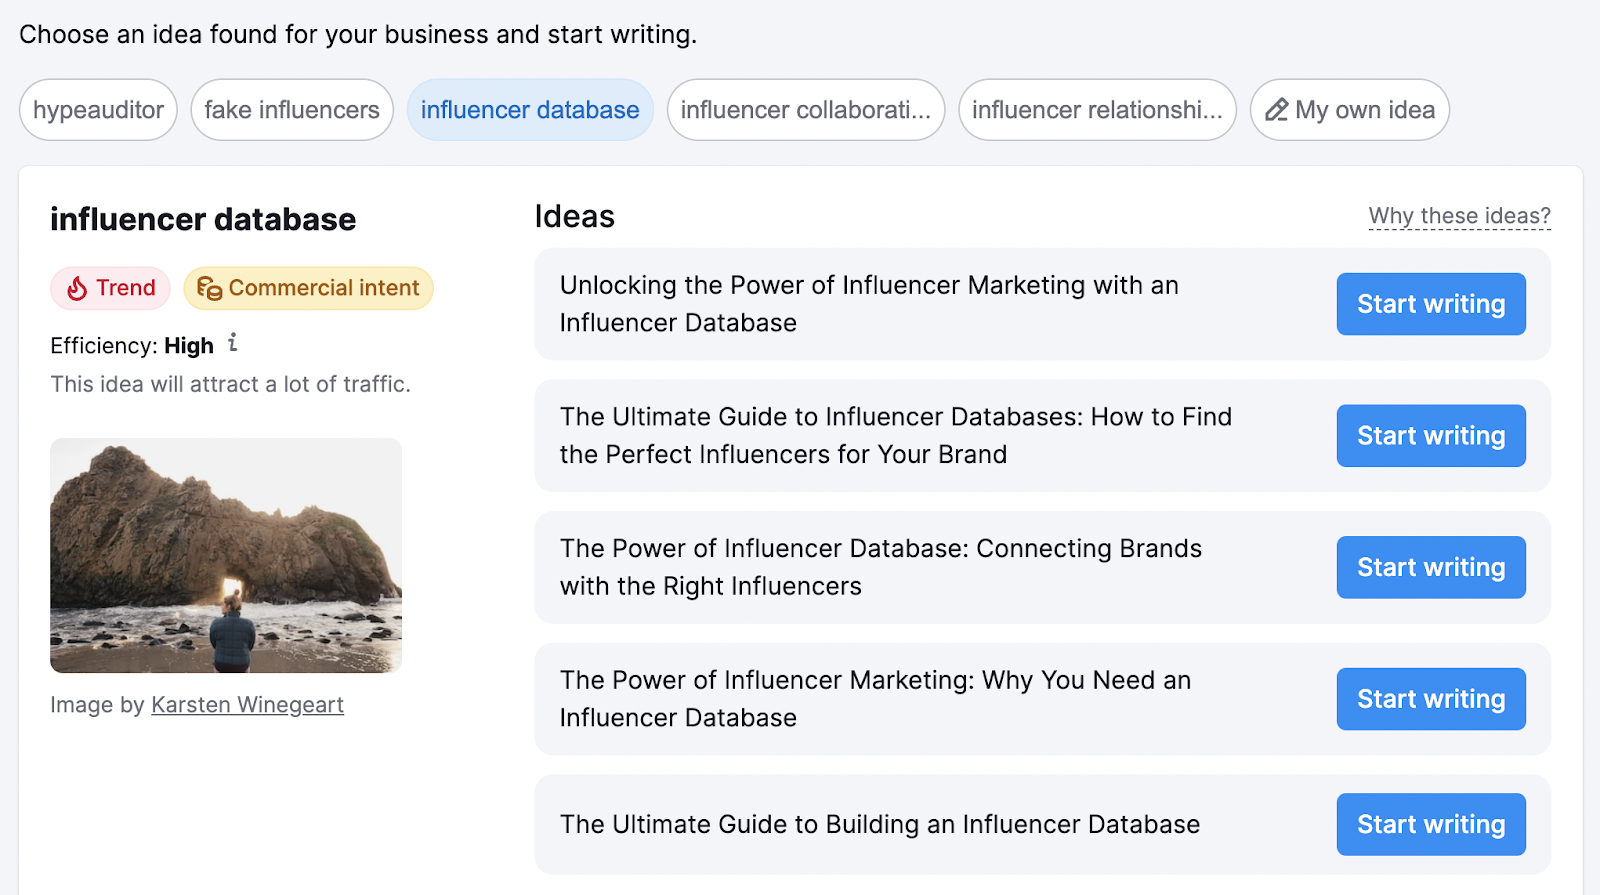
Task: Click the Trend badge label
Action: pos(126,288)
